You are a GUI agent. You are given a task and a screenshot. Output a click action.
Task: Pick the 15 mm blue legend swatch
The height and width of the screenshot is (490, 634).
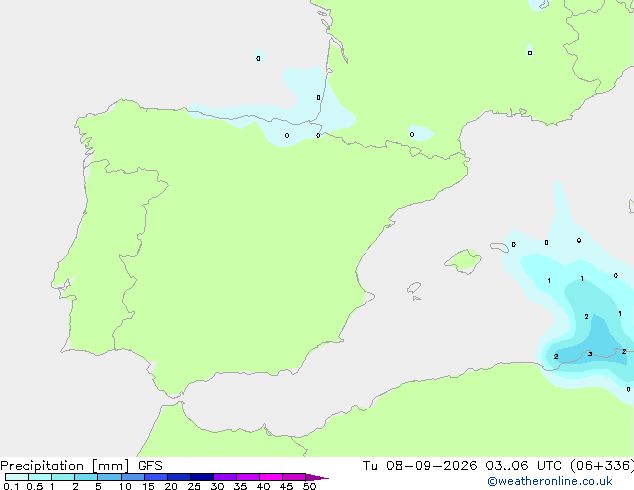(156, 477)
